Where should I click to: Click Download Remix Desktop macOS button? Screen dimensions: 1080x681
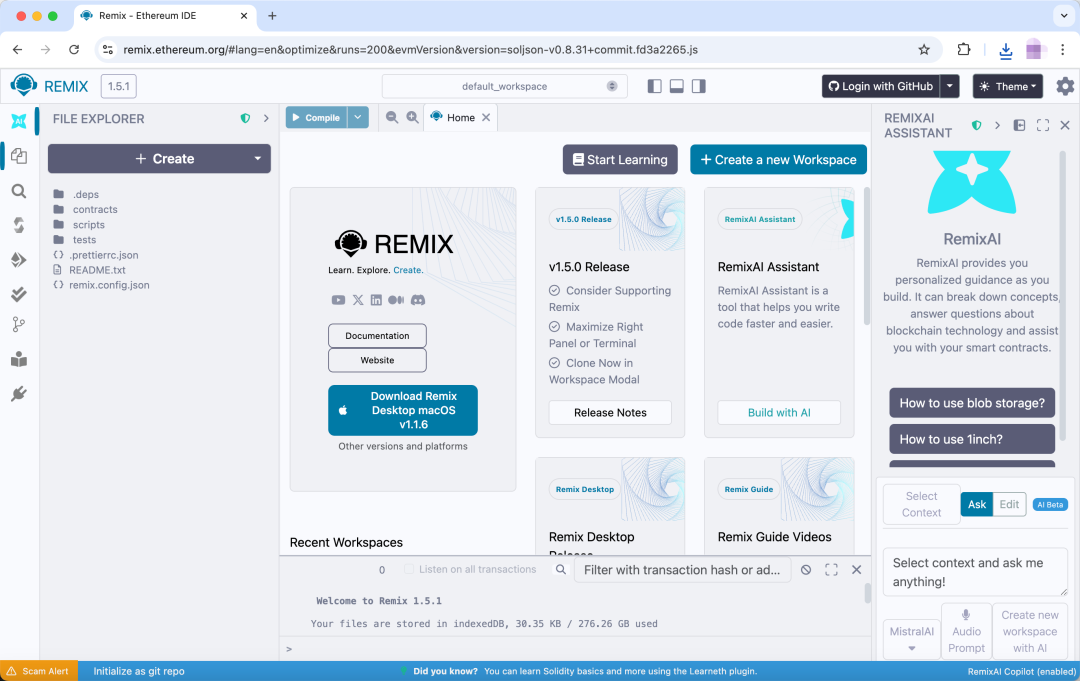point(403,410)
